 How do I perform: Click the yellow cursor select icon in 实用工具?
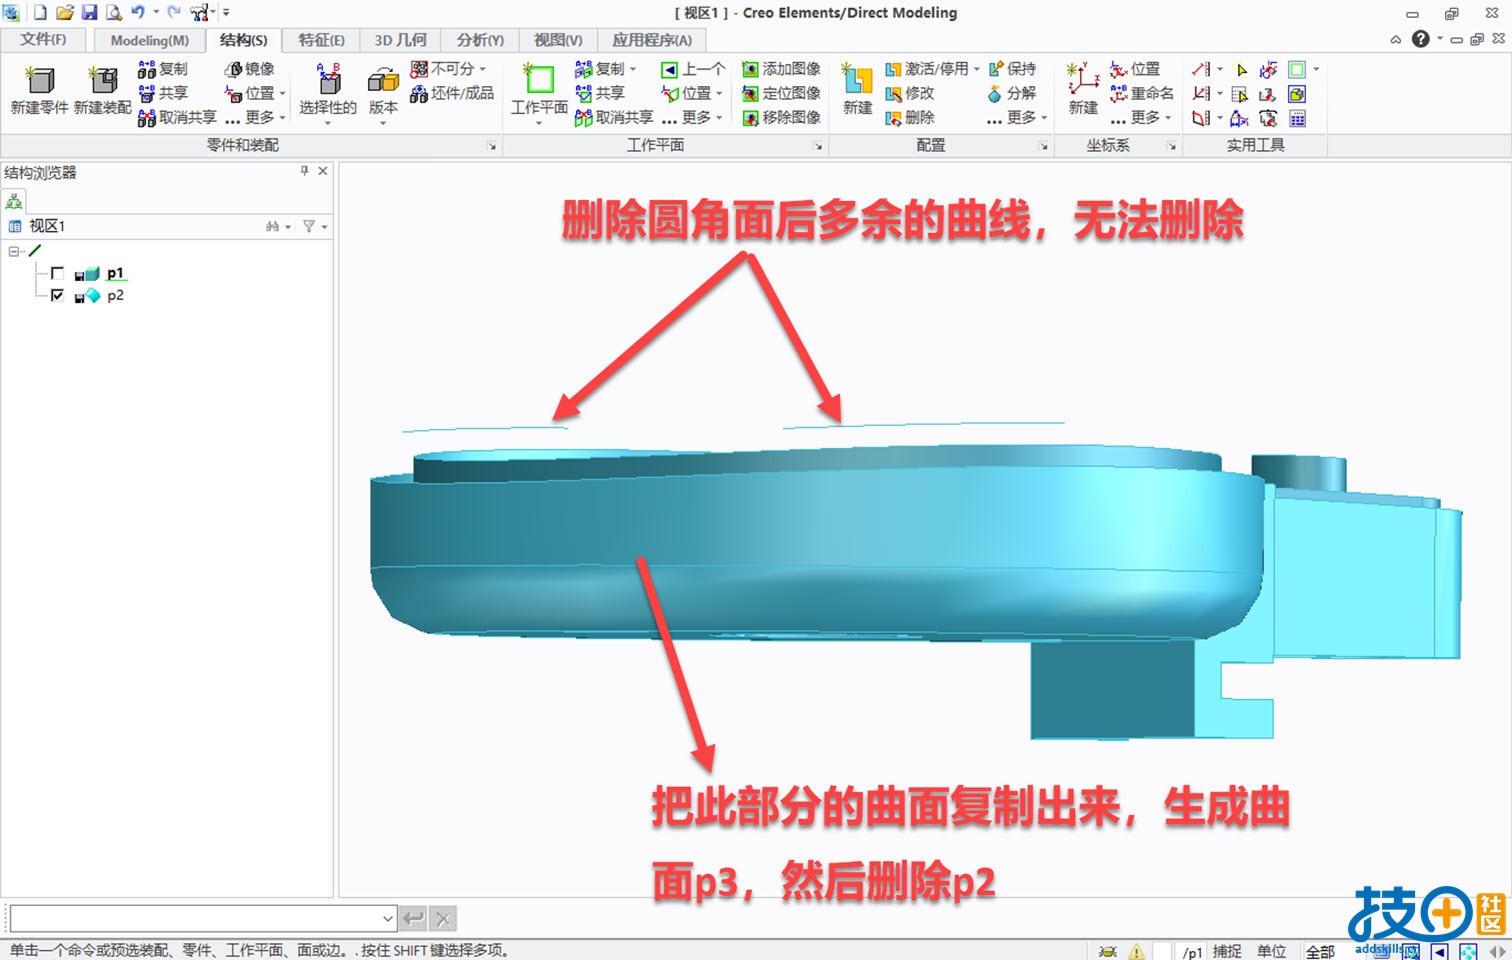coord(1241,69)
